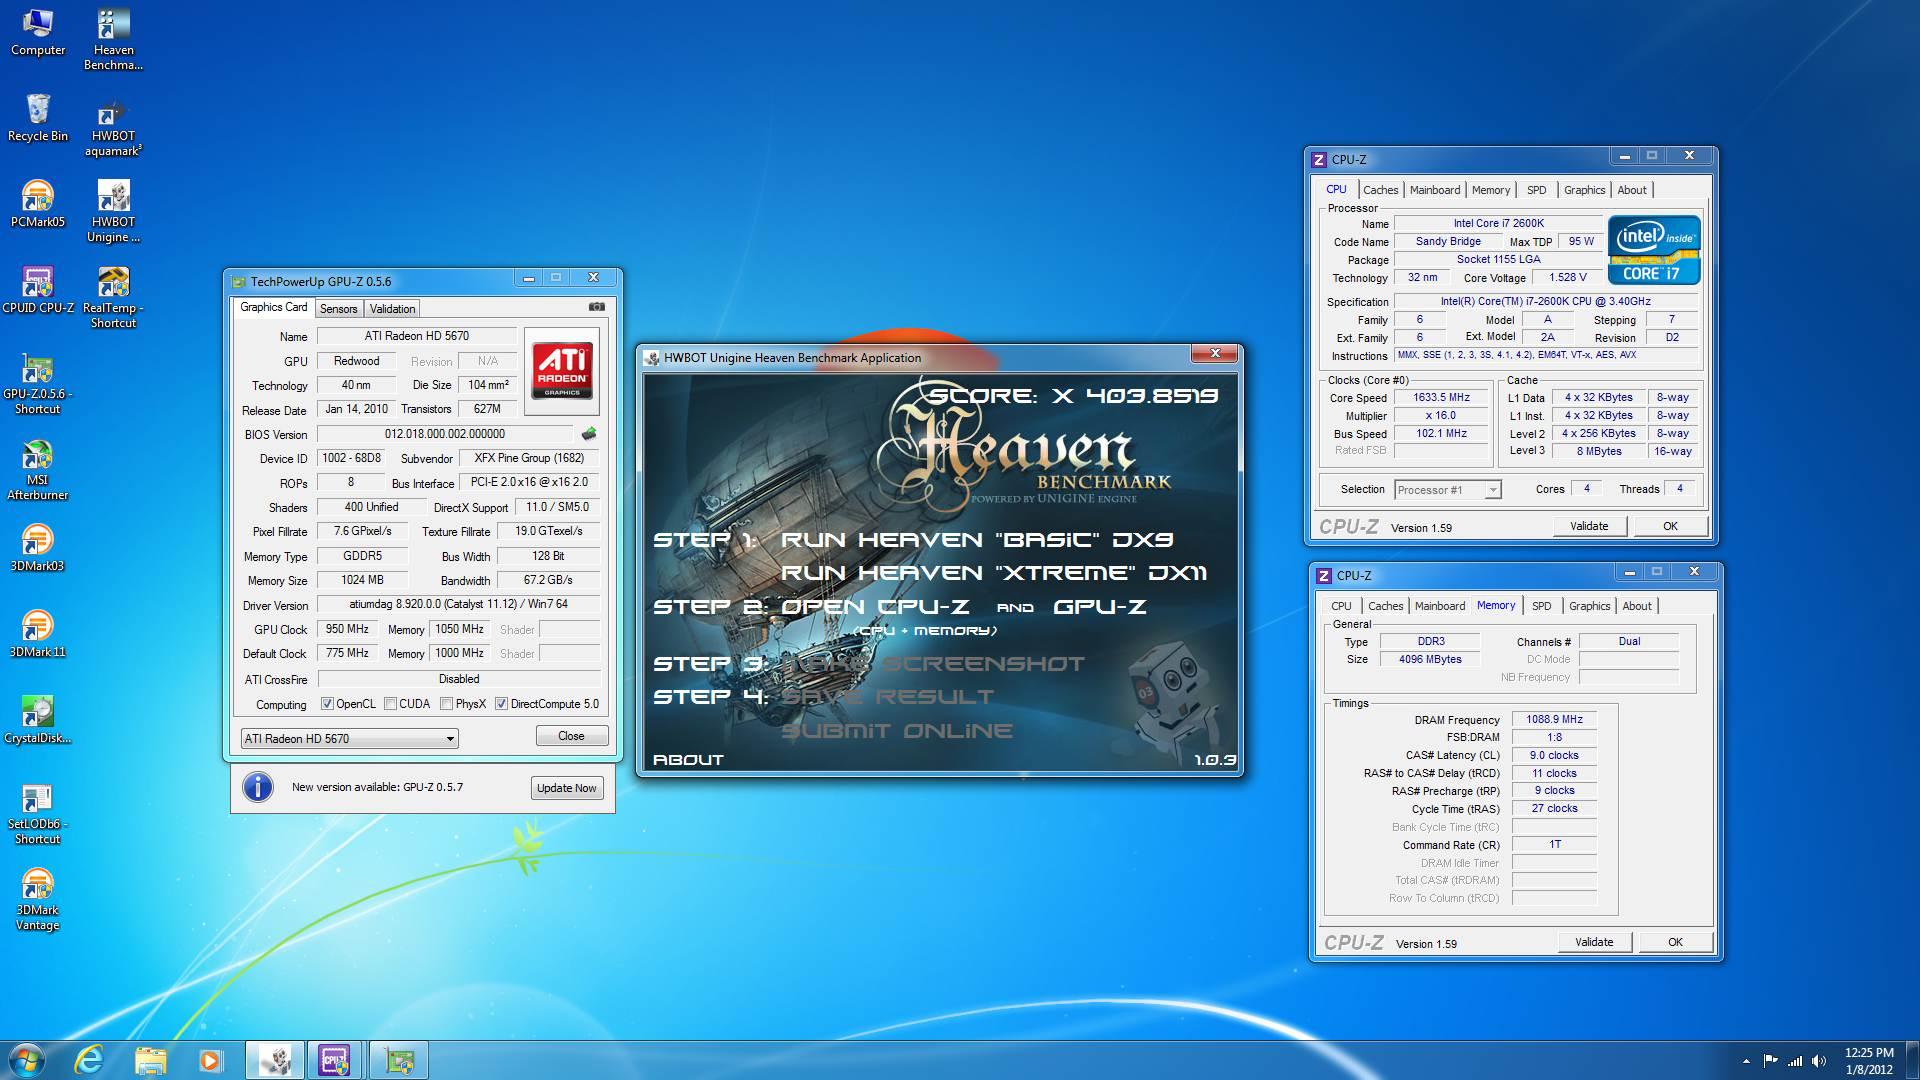Toggle the OpenCL checkbox in GPU-Z
Image resolution: width=1920 pixels, height=1080 pixels.
click(327, 704)
